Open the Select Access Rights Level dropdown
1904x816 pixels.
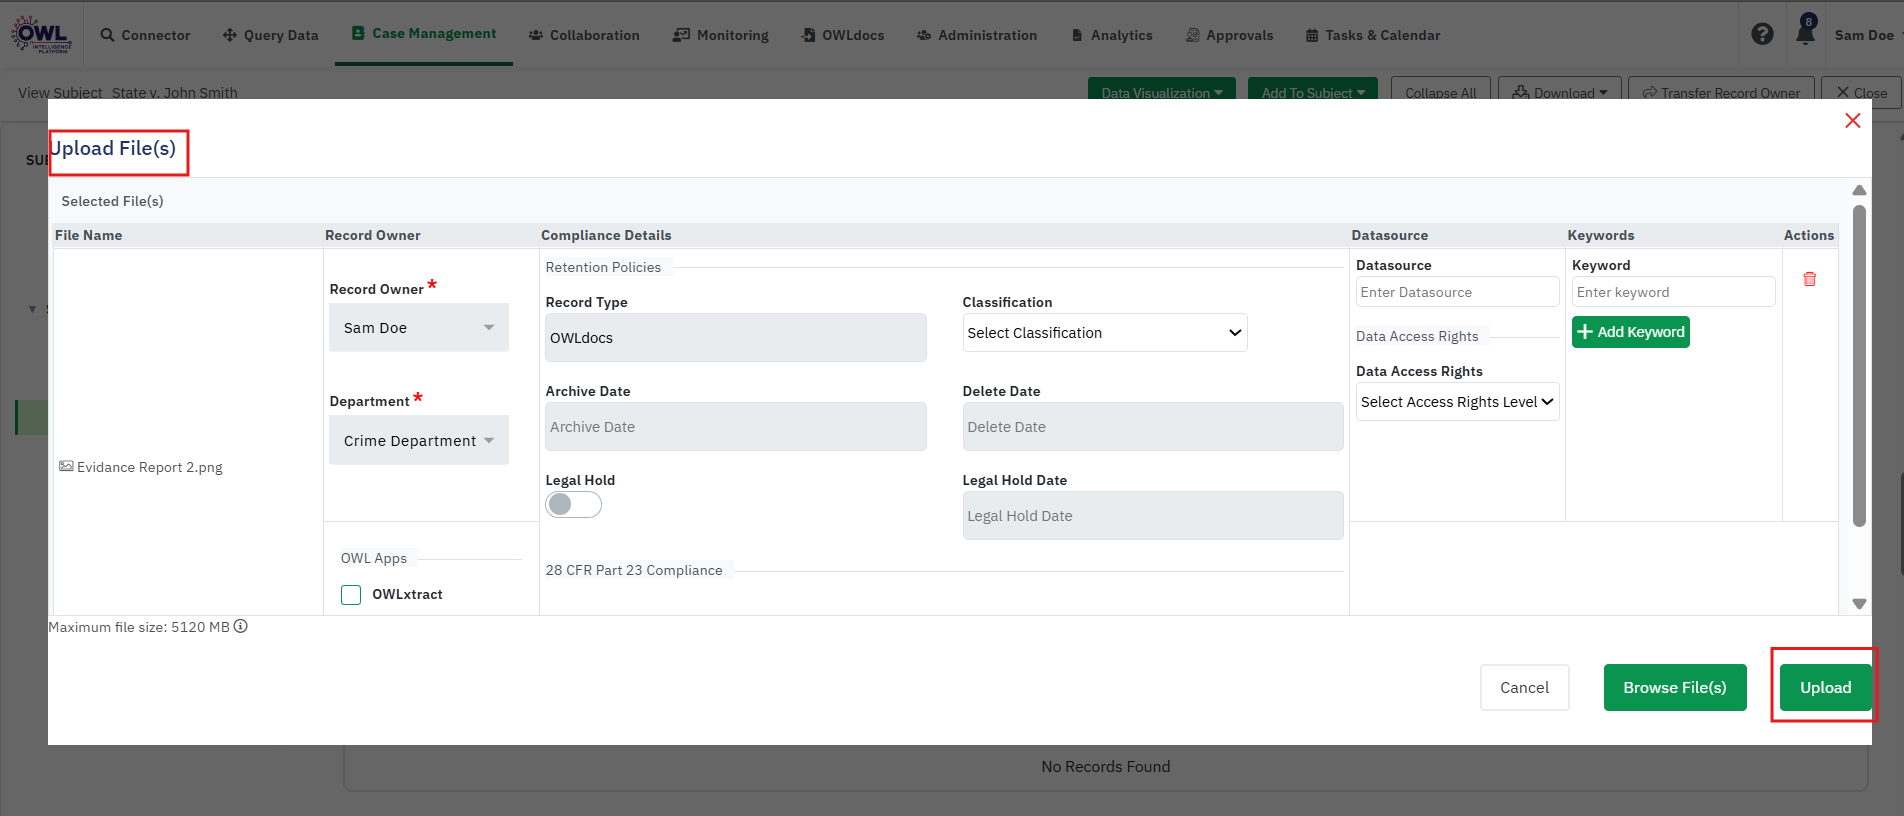click(1457, 402)
